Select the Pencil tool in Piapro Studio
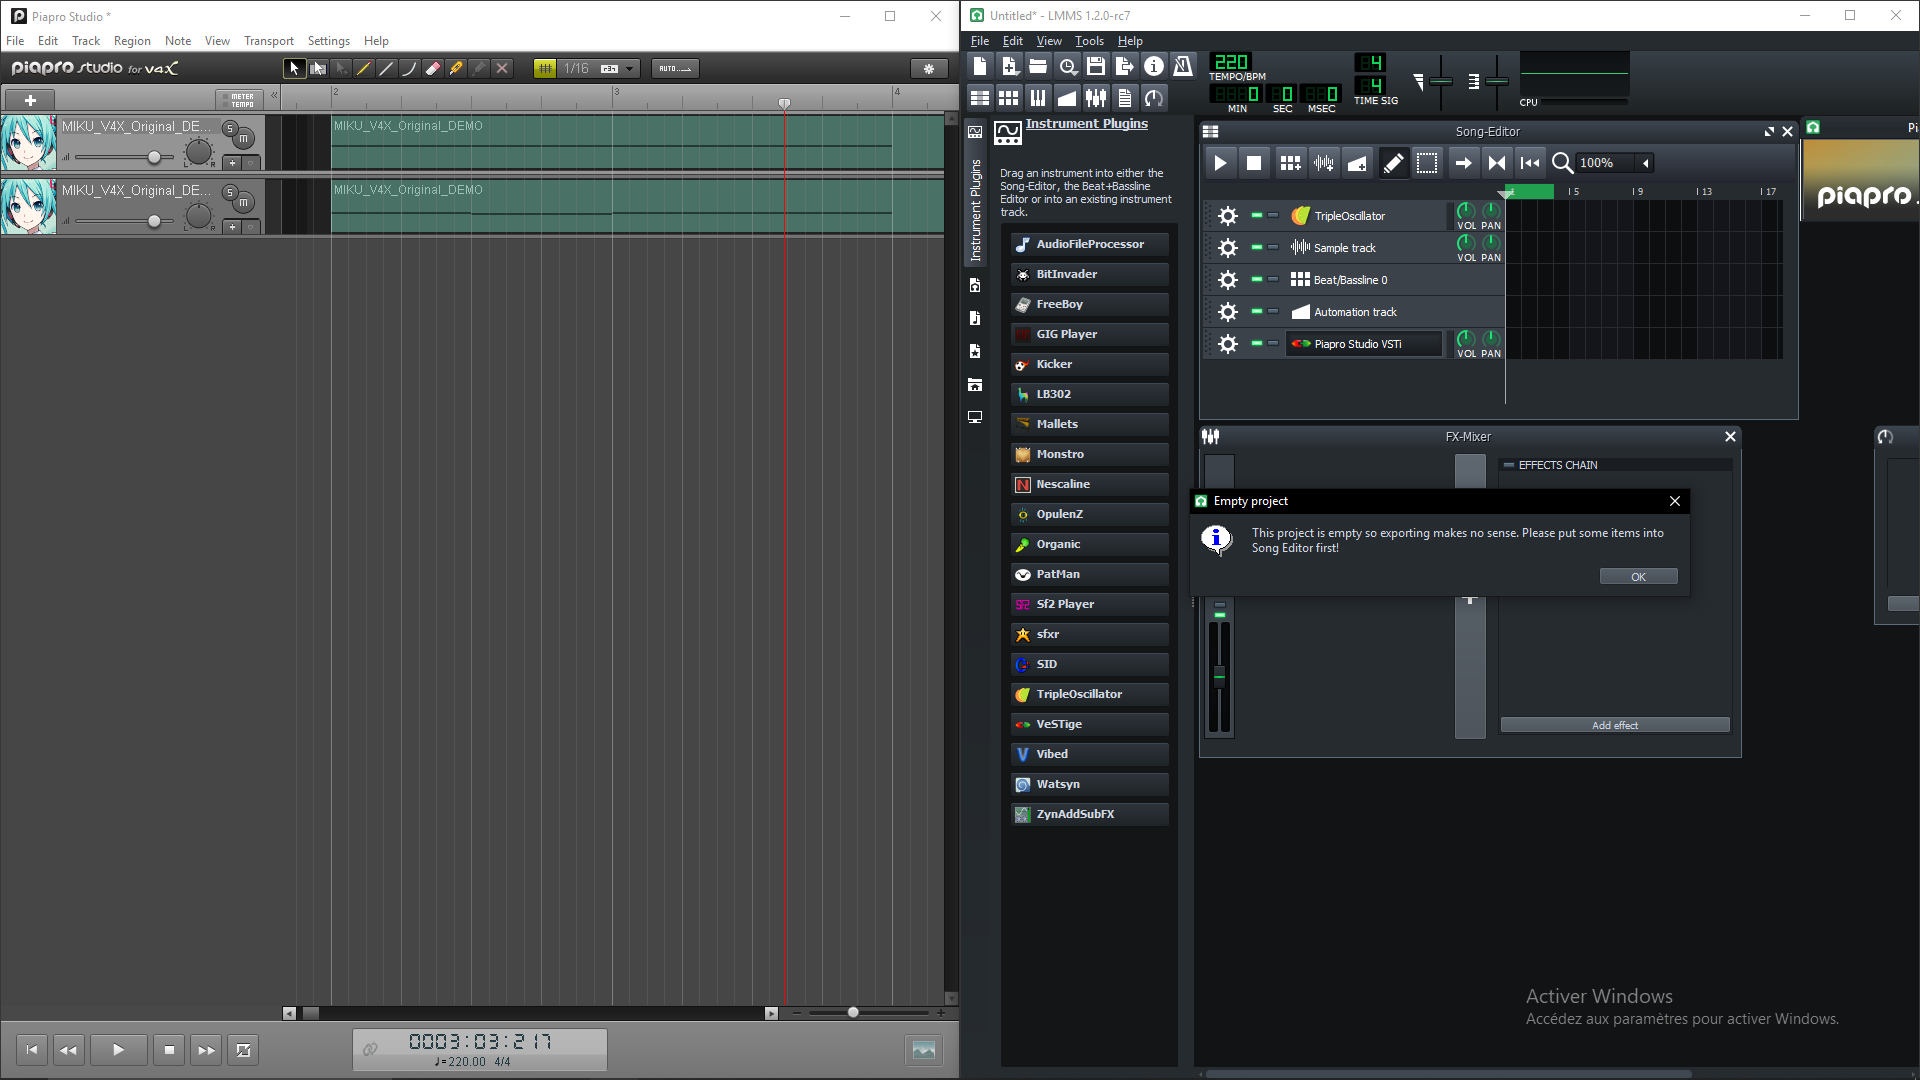 (365, 68)
